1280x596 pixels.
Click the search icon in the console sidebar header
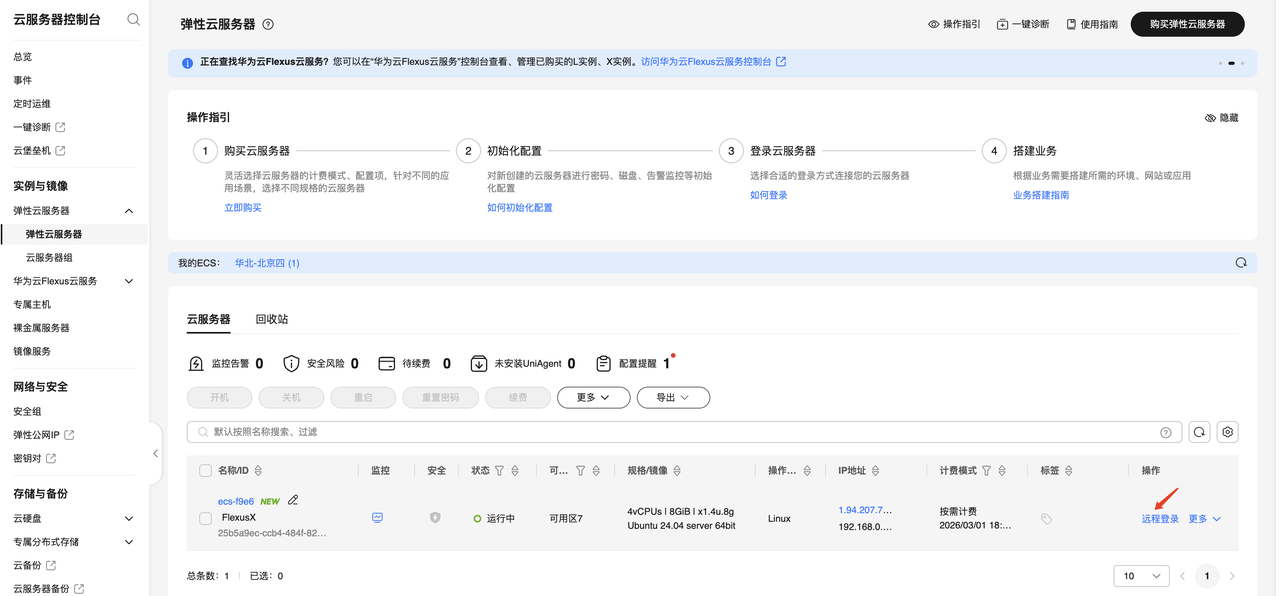pyautogui.click(x=133, y=18)
